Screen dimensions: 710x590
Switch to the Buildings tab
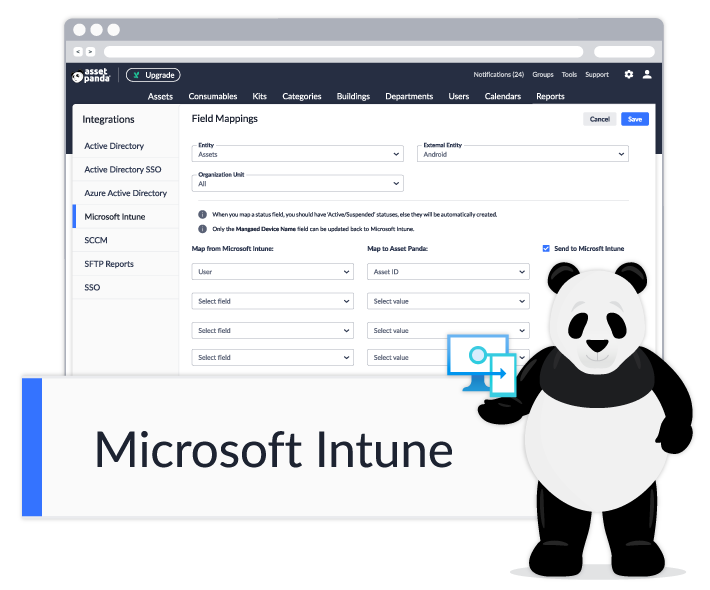(x=353, y=96)
